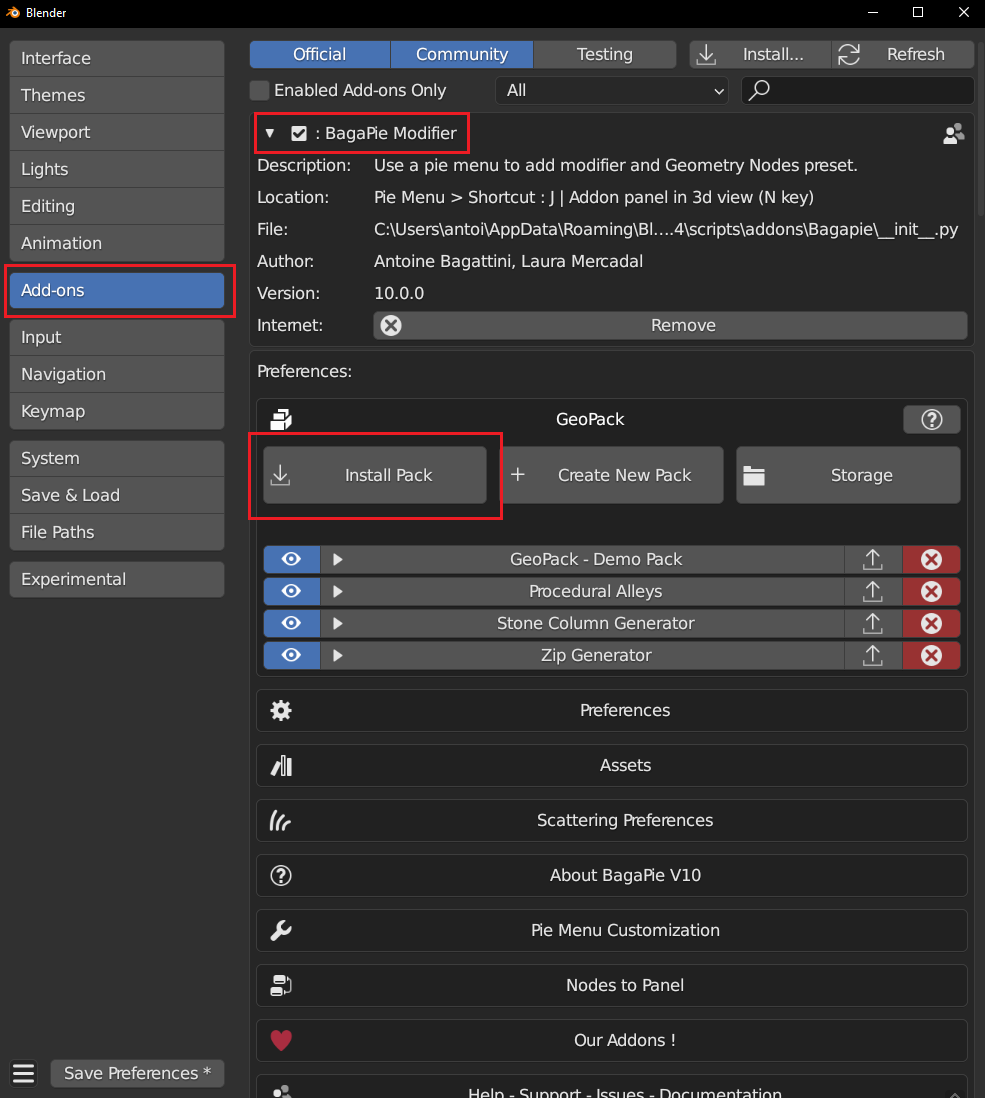Click the community users icon beside BagaPie Modifier
This screenshot has width=985, height=1098.
[x=953, y=134]
